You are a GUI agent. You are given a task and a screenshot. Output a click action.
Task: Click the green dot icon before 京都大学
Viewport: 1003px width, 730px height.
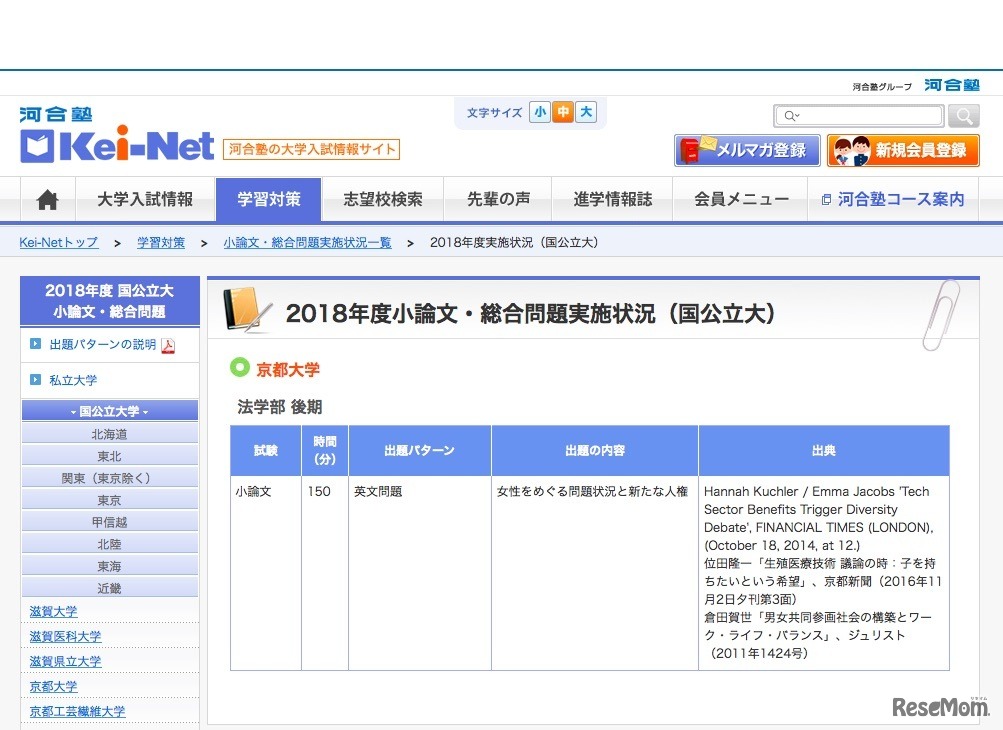[239, 367]
